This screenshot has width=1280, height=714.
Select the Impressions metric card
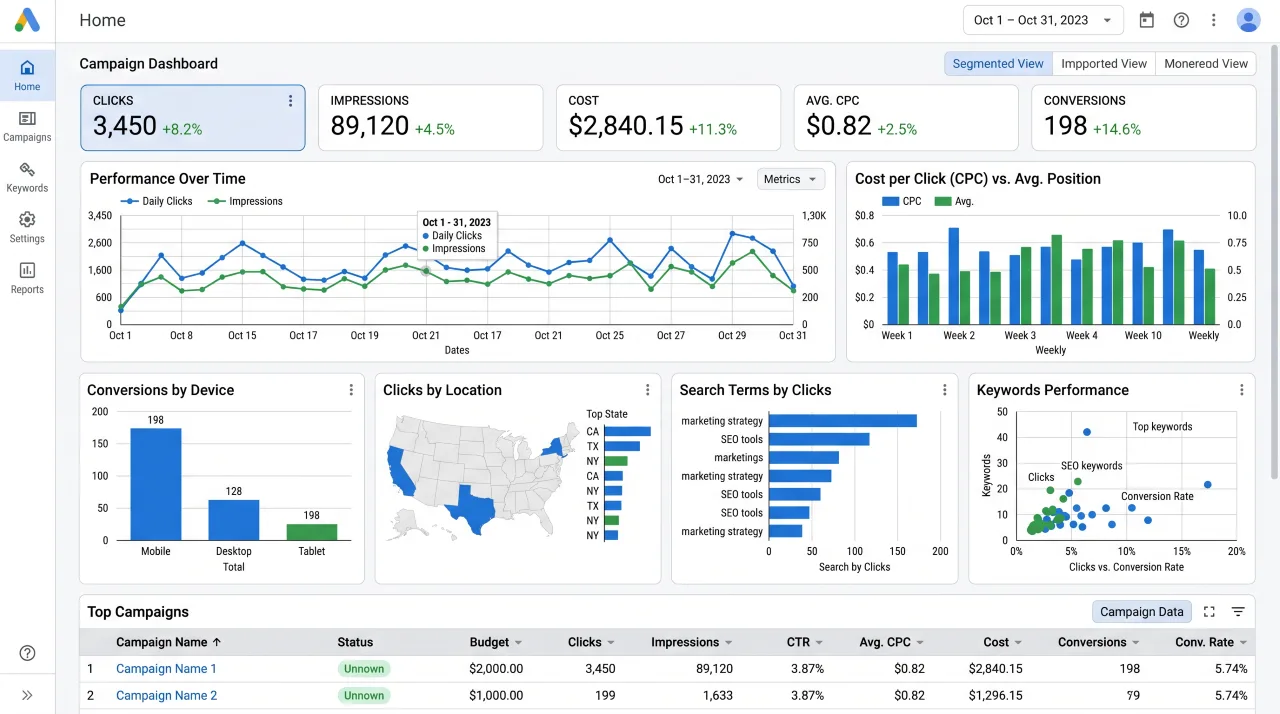[430, 118]
